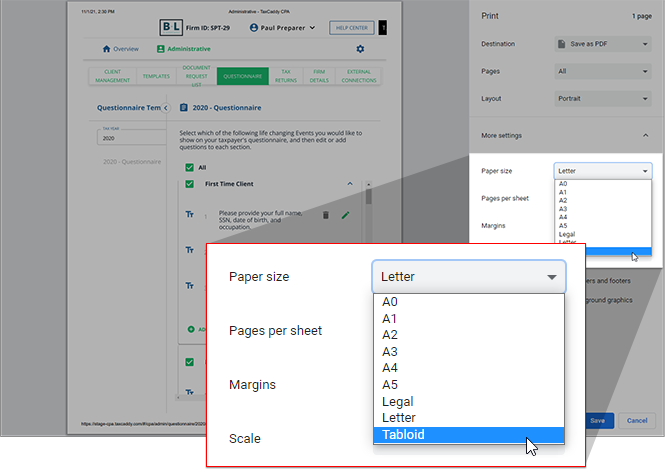Viewport: 665px width, 475px height.
Task: Select Tabloid in the enlarged paper size list
Action: tap(467, 435)
